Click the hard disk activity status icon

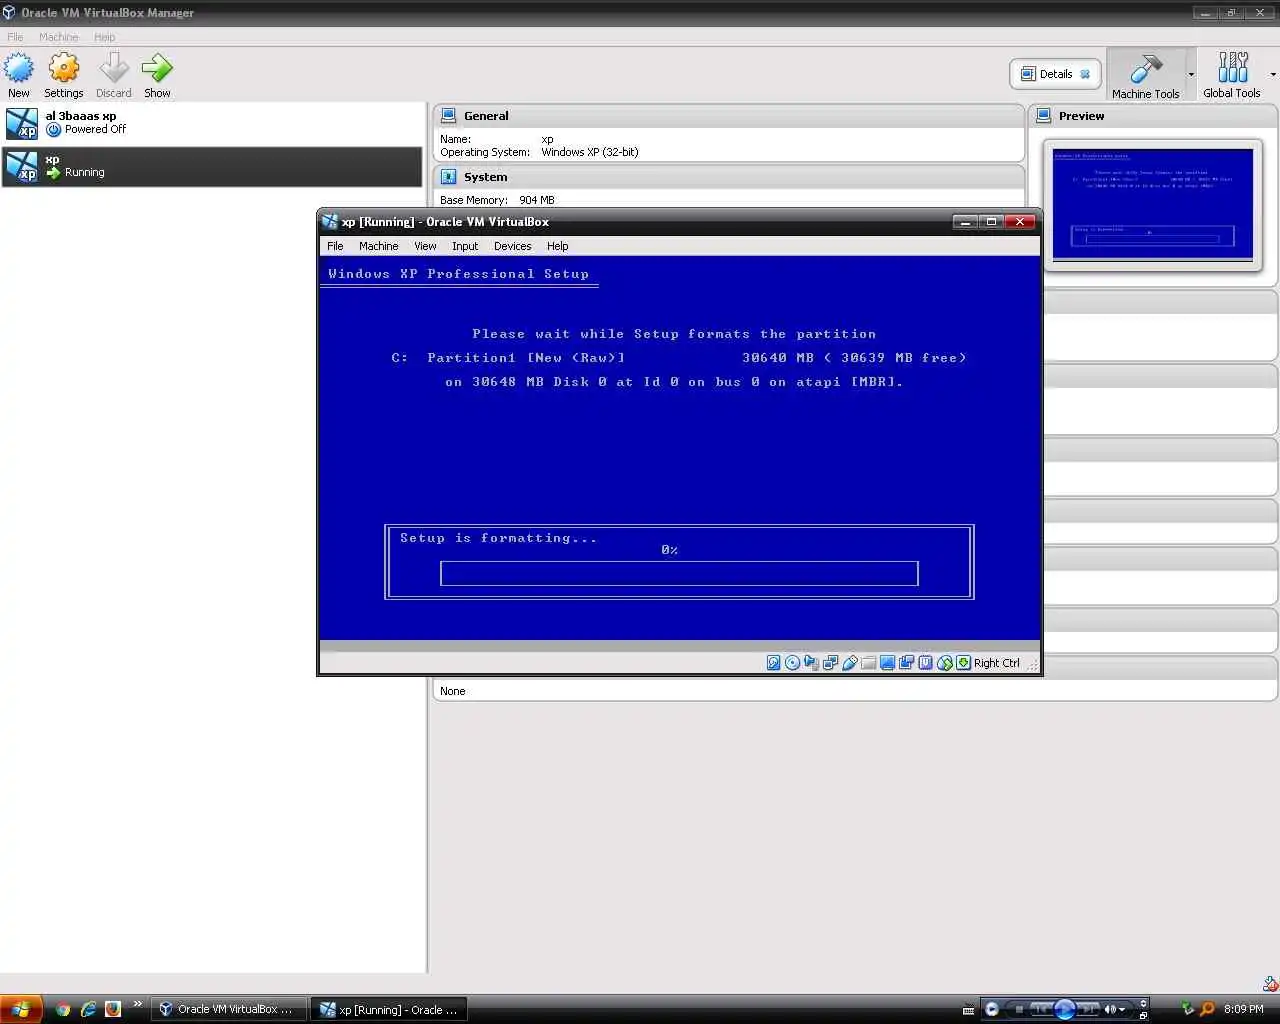tap(773, 663)
